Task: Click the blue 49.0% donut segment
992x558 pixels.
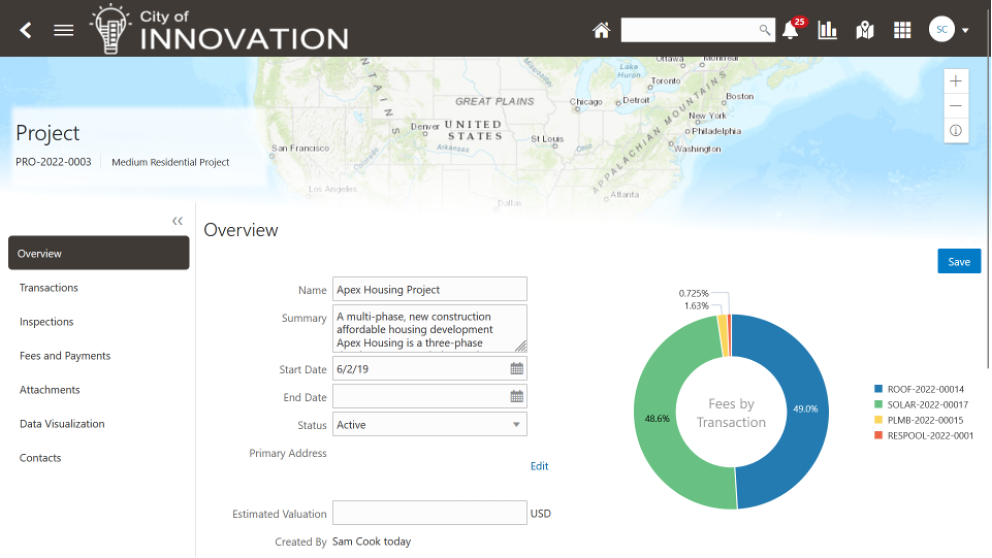Action: [806, 409]
